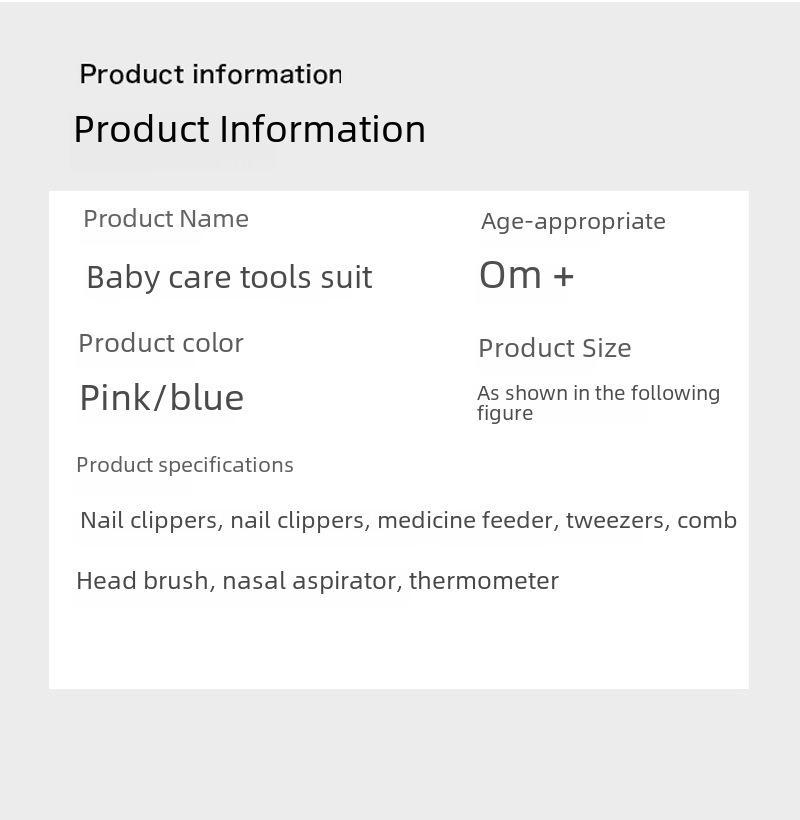Click the word 'comb' in specifications
This screenshot has width=800, height=820.
click(x=707, y=520)
